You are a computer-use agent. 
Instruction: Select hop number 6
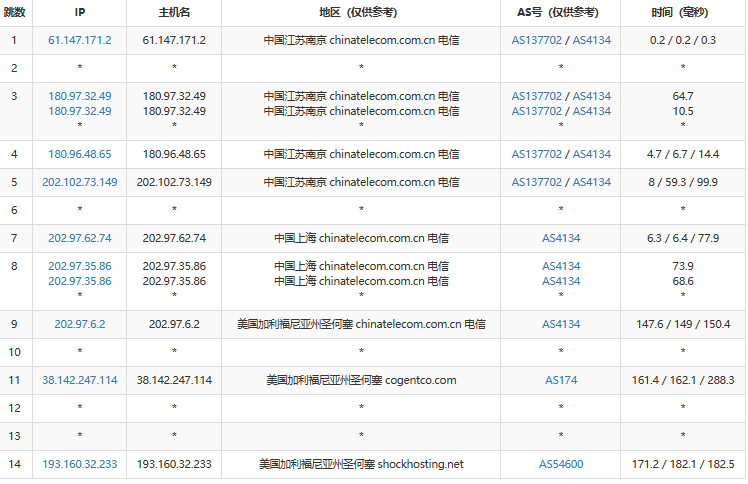pyautogui.click(x=14, y=210)
